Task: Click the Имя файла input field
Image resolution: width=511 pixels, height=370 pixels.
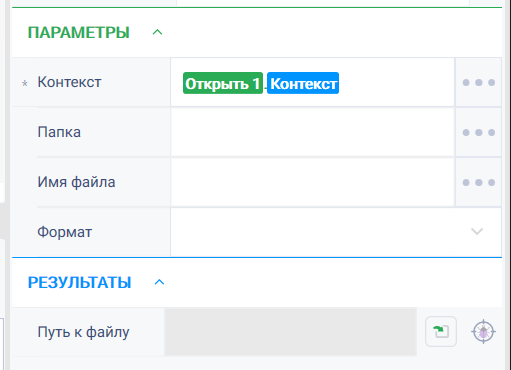Action: (313, 182)
